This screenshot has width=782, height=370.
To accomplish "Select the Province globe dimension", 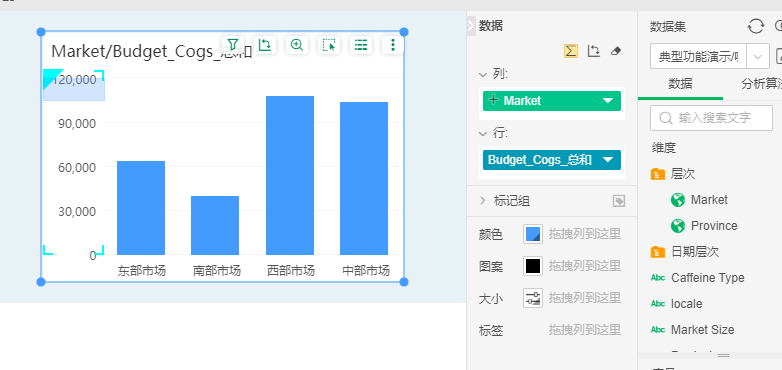I will [704, 226].
